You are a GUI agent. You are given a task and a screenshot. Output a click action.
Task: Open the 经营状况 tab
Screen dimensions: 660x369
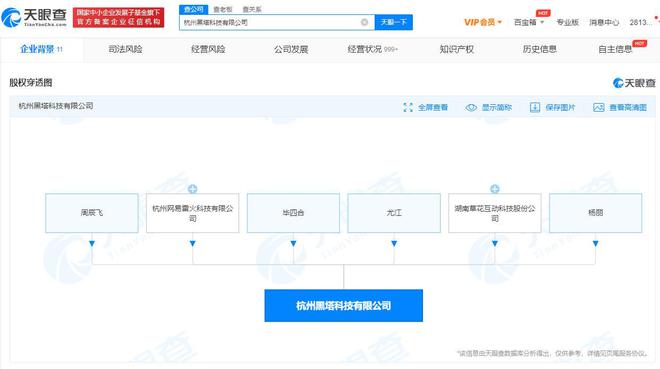coord(373,49)
